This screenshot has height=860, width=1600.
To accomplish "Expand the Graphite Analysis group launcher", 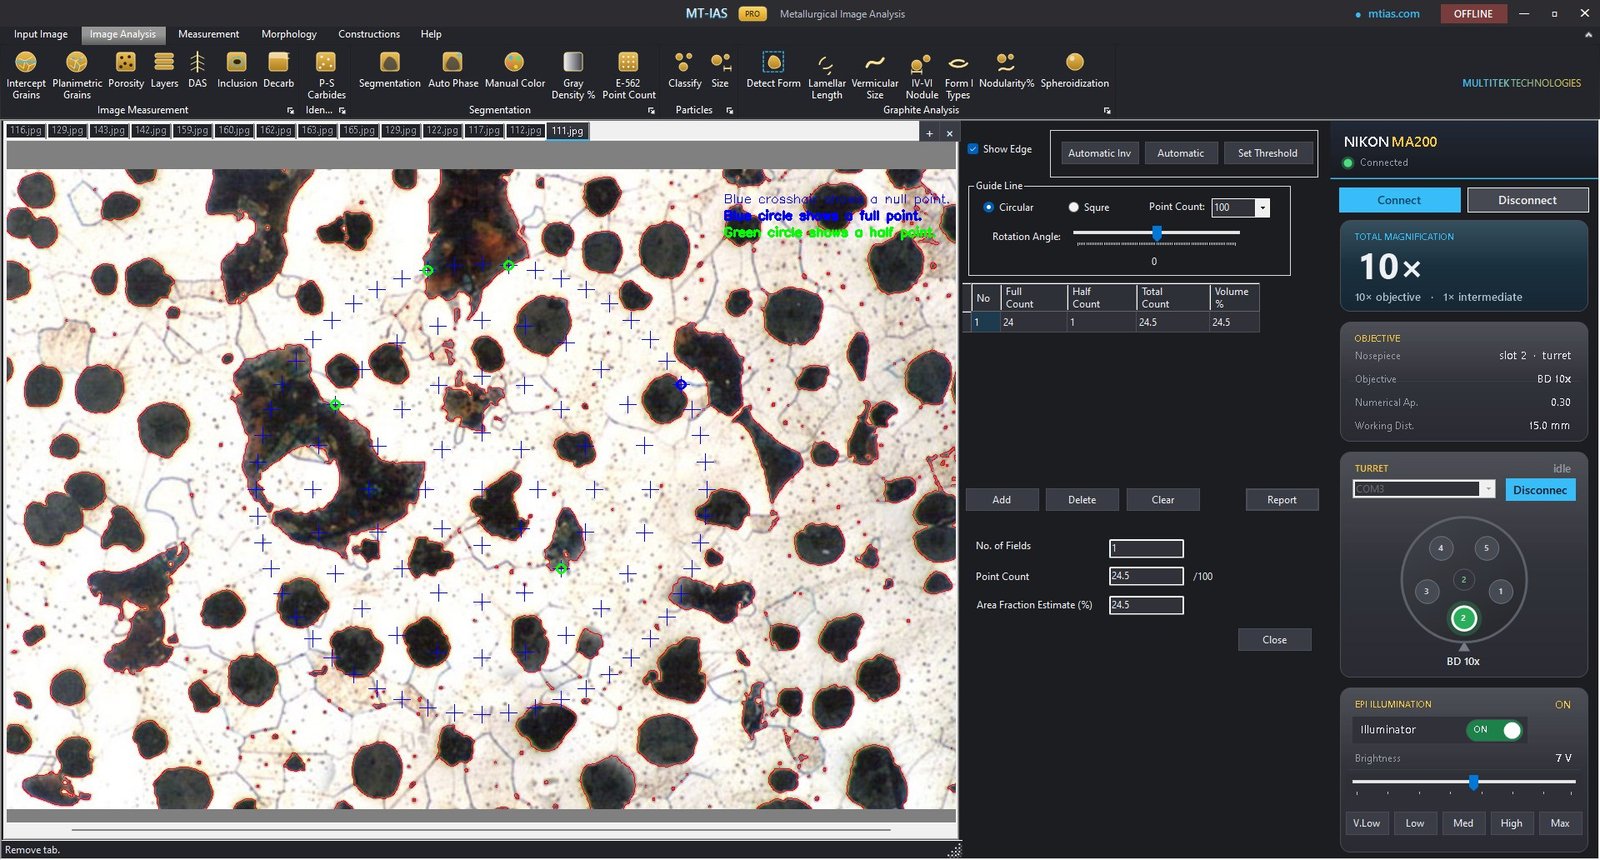I will point(1107,111).
